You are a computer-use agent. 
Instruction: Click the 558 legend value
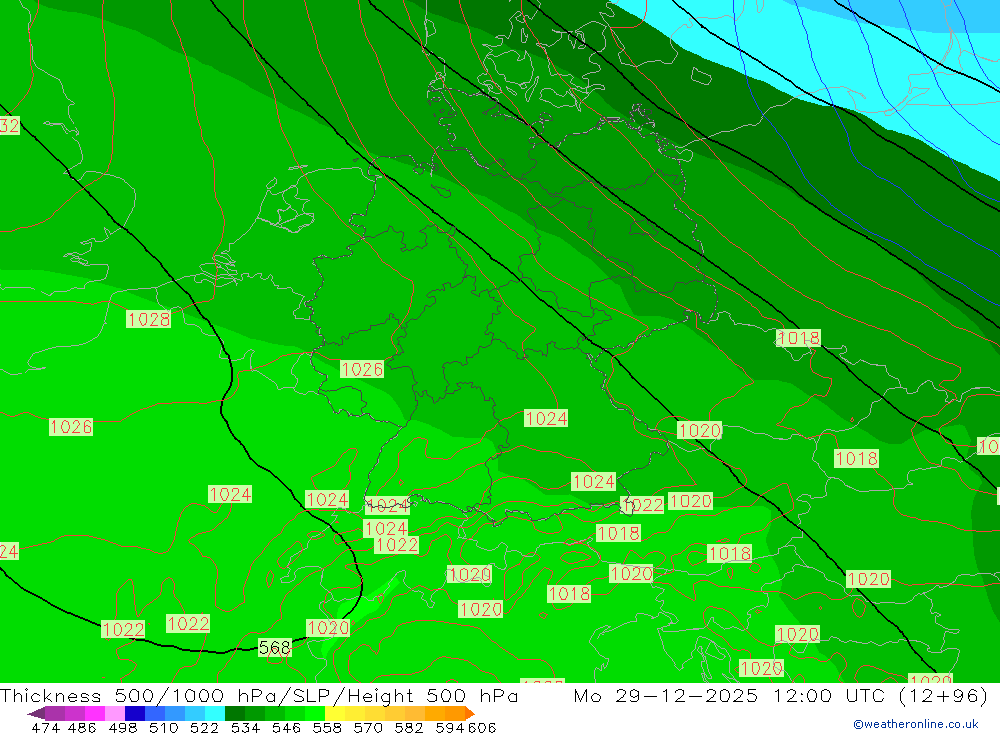327,728
